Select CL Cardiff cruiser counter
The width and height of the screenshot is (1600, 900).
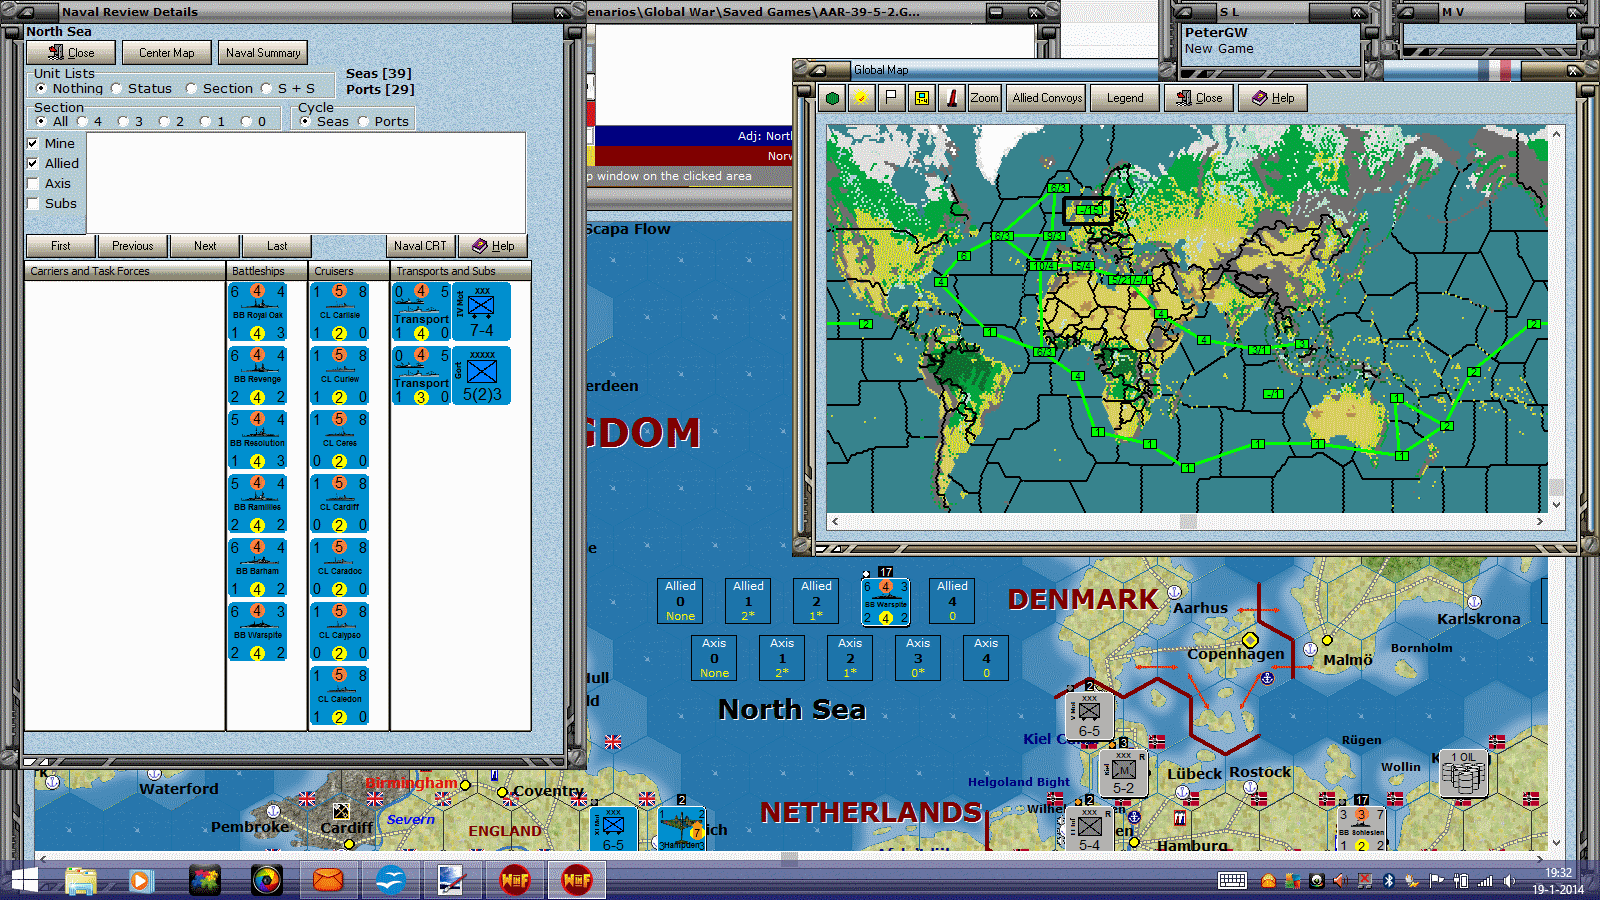click(340, 504)
